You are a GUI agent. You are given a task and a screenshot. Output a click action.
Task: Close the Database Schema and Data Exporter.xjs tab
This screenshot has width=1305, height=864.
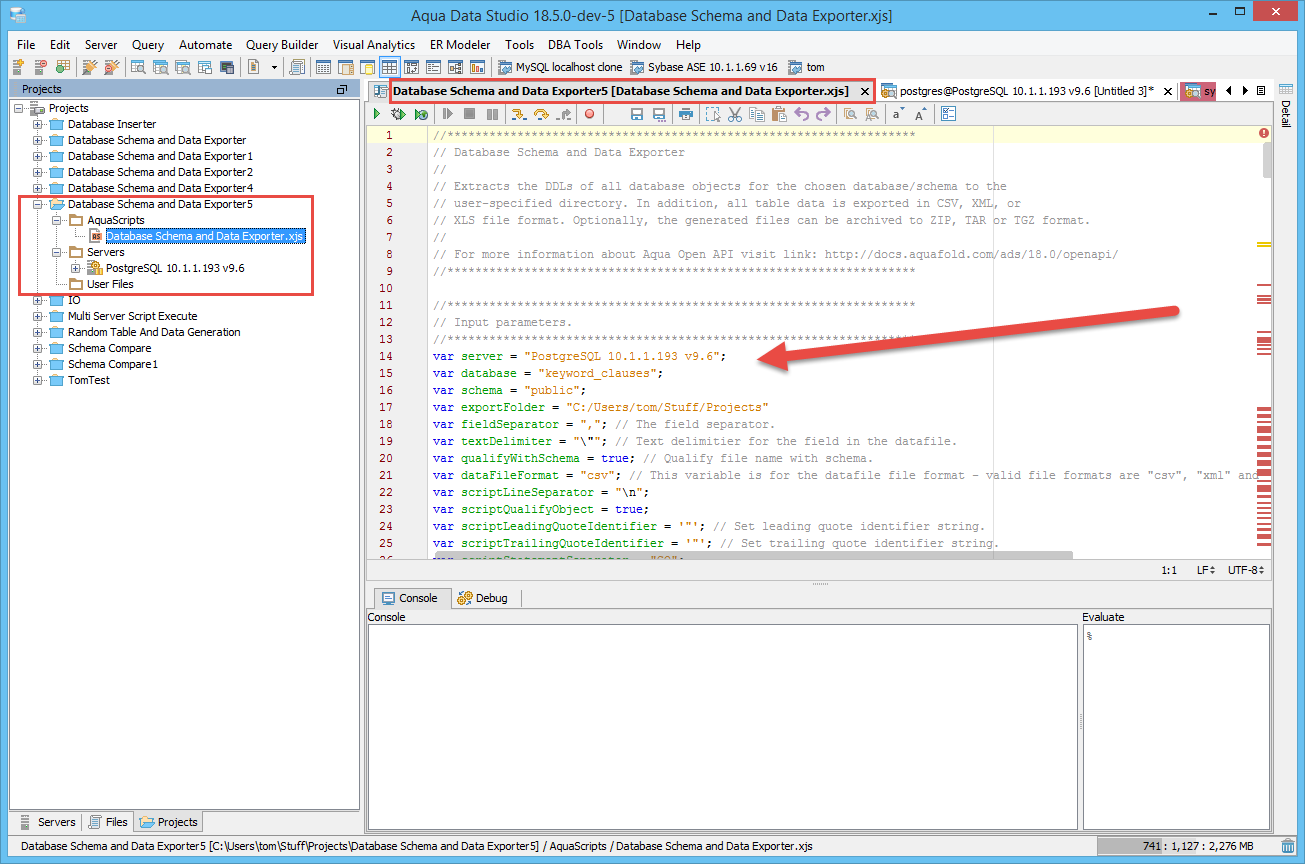865,91
